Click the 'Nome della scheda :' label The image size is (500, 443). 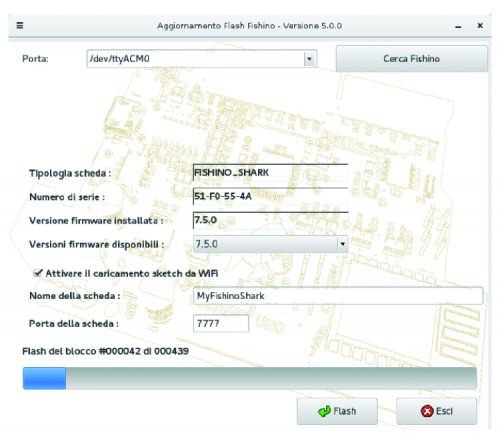click(75, 296)
